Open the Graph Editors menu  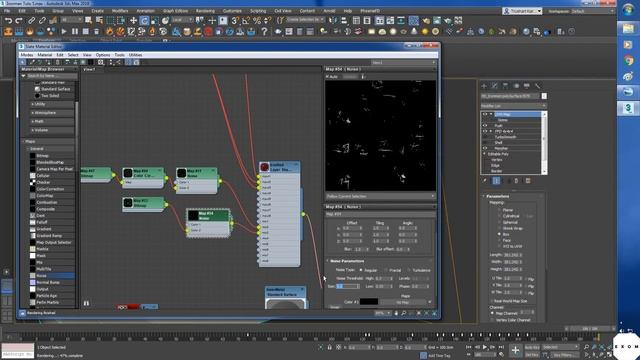coord(176,11)
